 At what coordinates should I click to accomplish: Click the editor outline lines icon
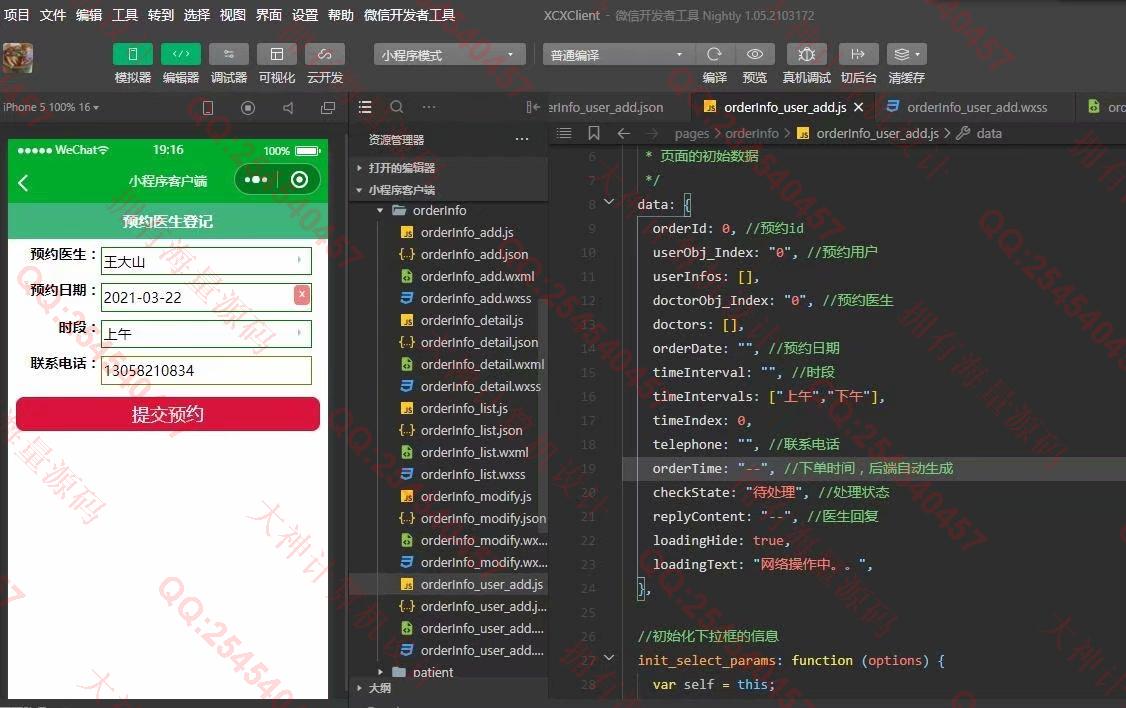564,133
